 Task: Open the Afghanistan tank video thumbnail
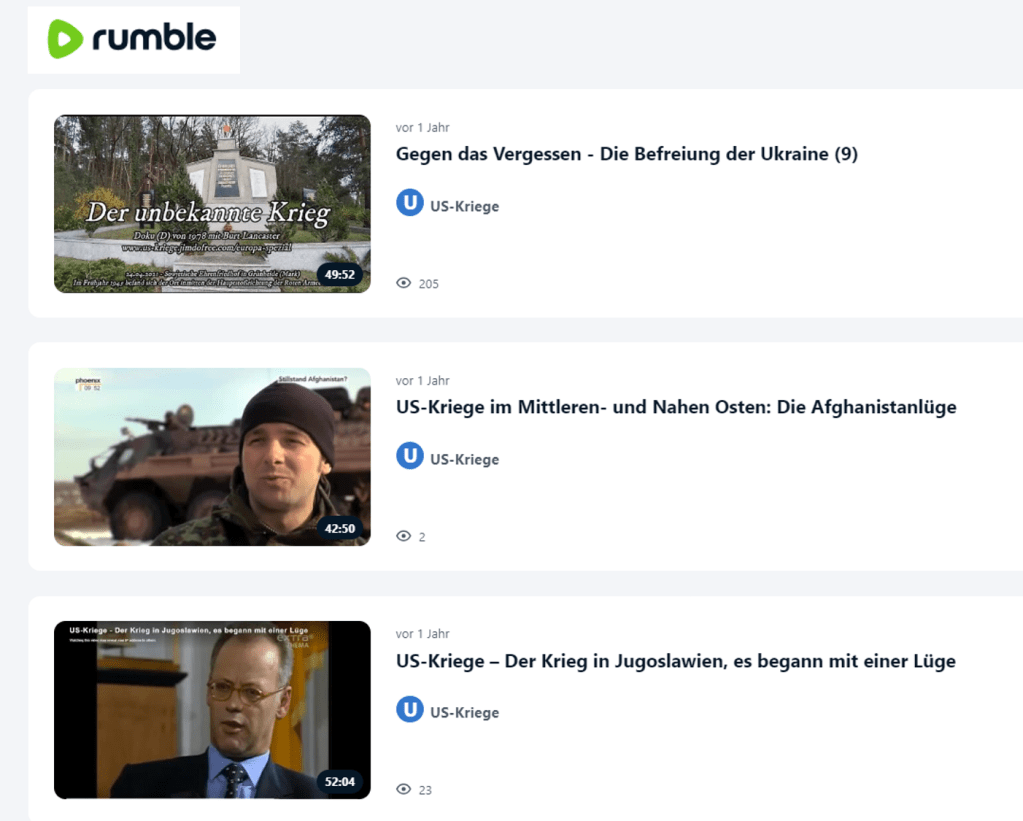click(212, 456)
